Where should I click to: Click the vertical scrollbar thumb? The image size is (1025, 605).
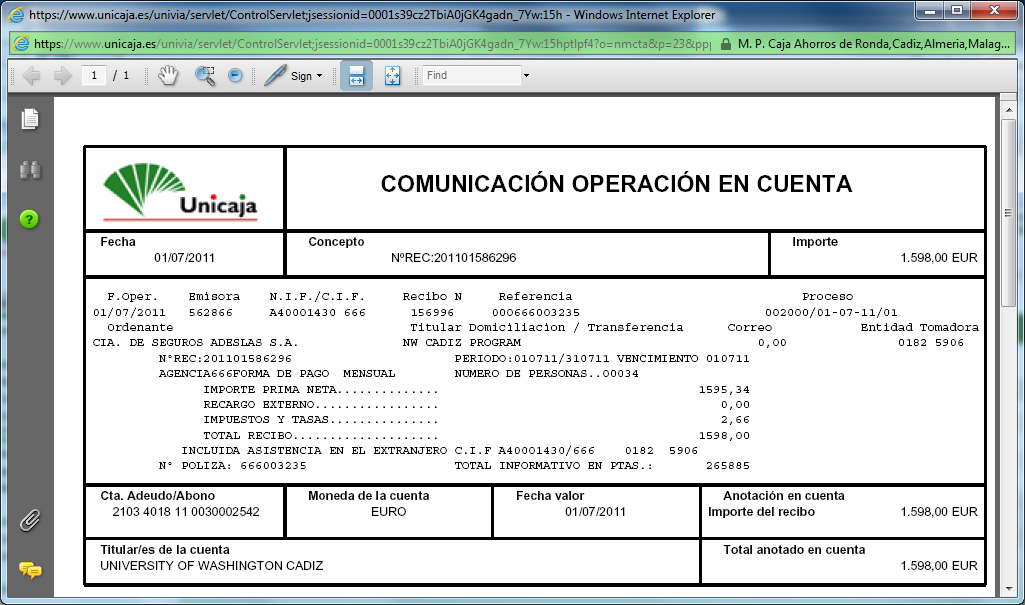click(x=1009, y=212)
